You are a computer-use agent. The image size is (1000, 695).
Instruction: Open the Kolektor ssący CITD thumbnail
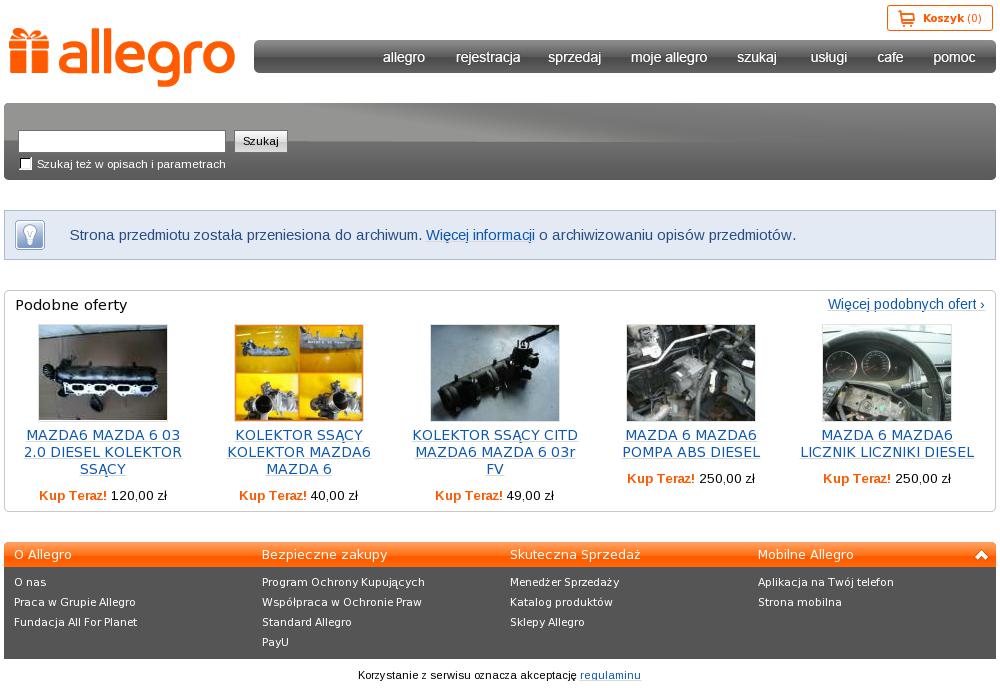[x=495, y=372]
